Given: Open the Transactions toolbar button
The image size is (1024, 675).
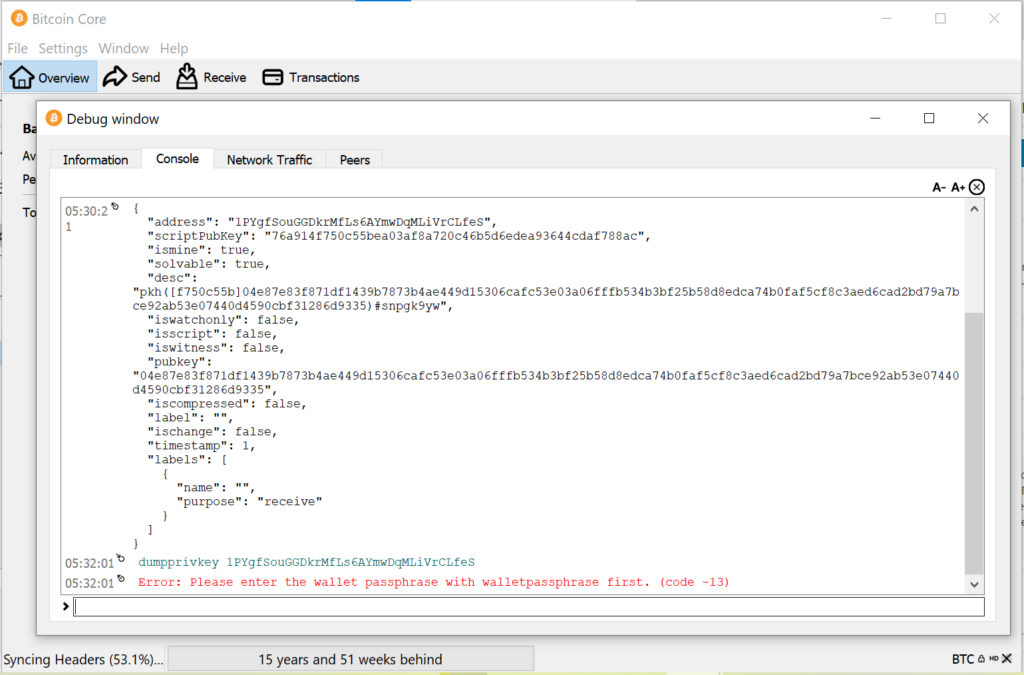Looking at the screenshot, I should pos(311,77).
